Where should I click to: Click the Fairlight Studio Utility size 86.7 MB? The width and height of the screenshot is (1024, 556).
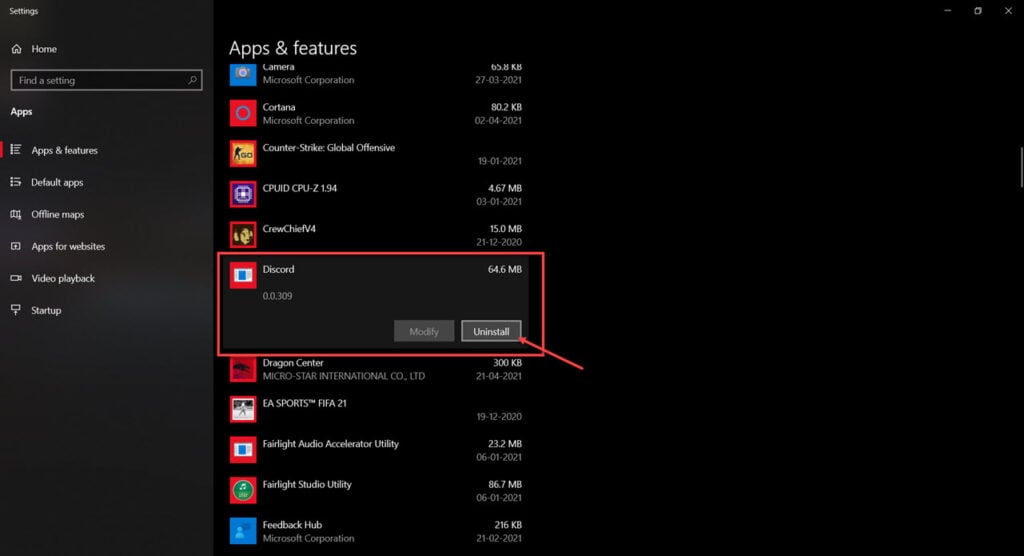[505, 483]
